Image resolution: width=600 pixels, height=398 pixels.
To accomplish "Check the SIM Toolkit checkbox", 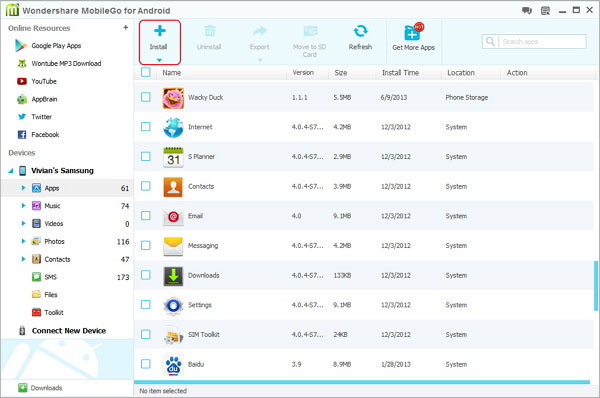I will [x=145, y=334].
